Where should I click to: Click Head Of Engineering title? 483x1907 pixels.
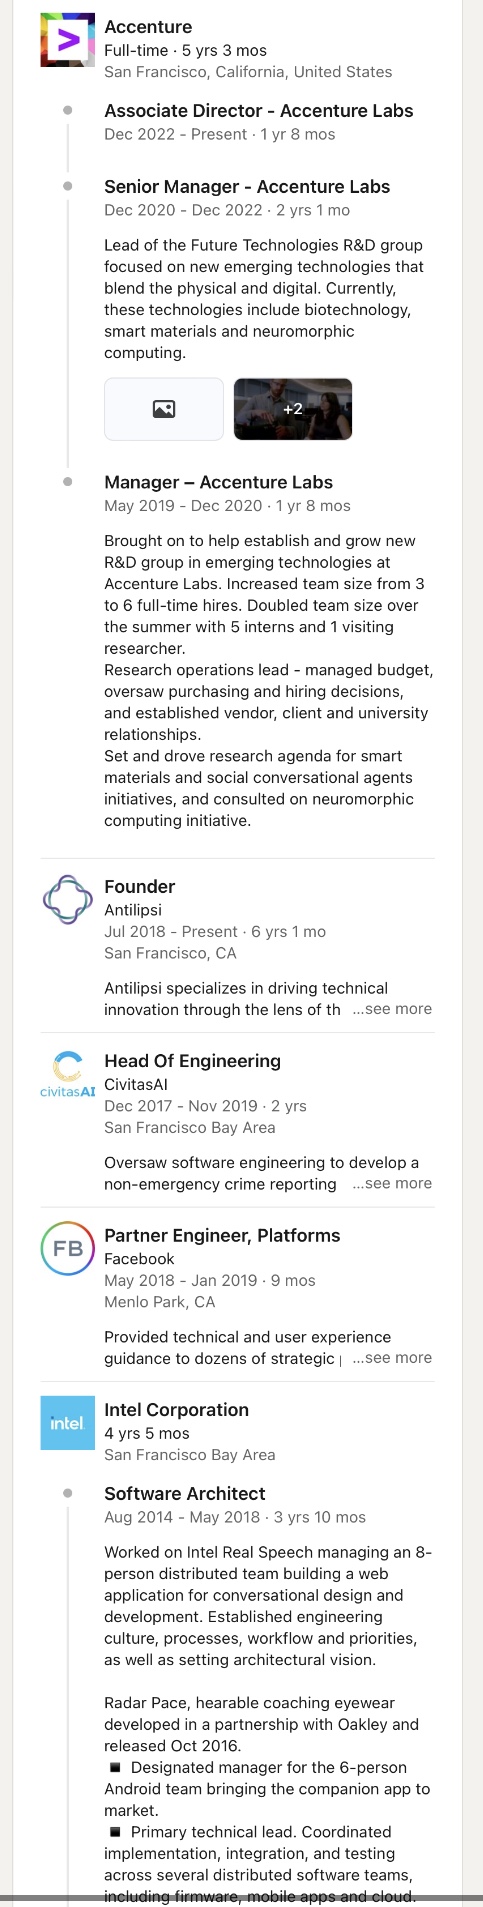point(193,1061)
